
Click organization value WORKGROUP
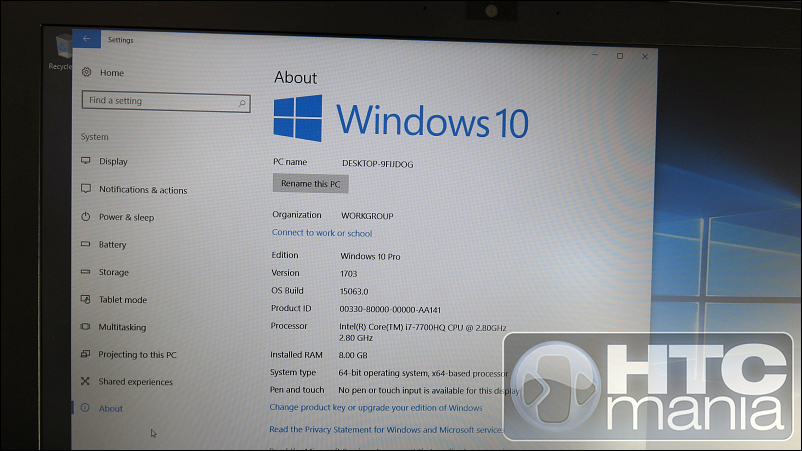[367, 216]
